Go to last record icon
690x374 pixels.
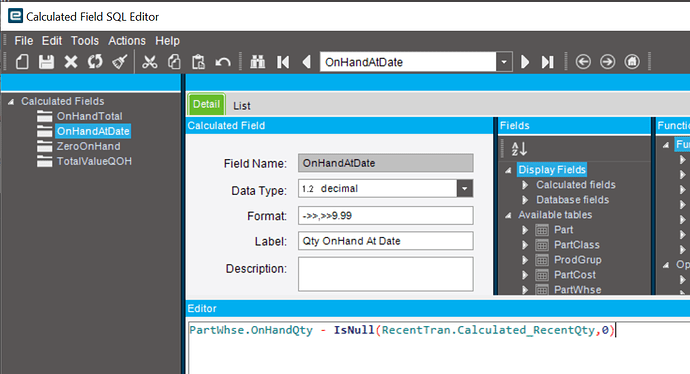547,62
